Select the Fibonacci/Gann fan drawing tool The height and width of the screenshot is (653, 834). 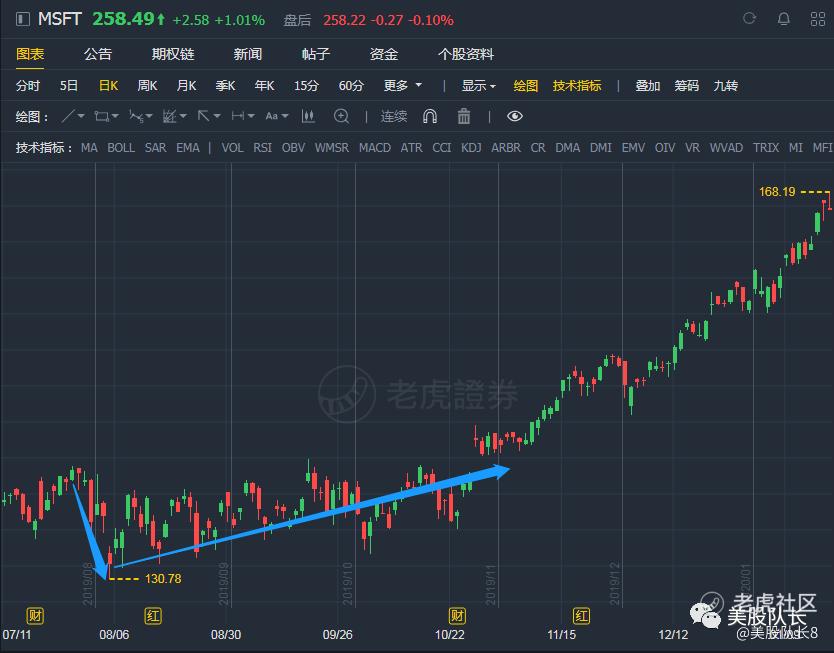click(x=170, y=116)
